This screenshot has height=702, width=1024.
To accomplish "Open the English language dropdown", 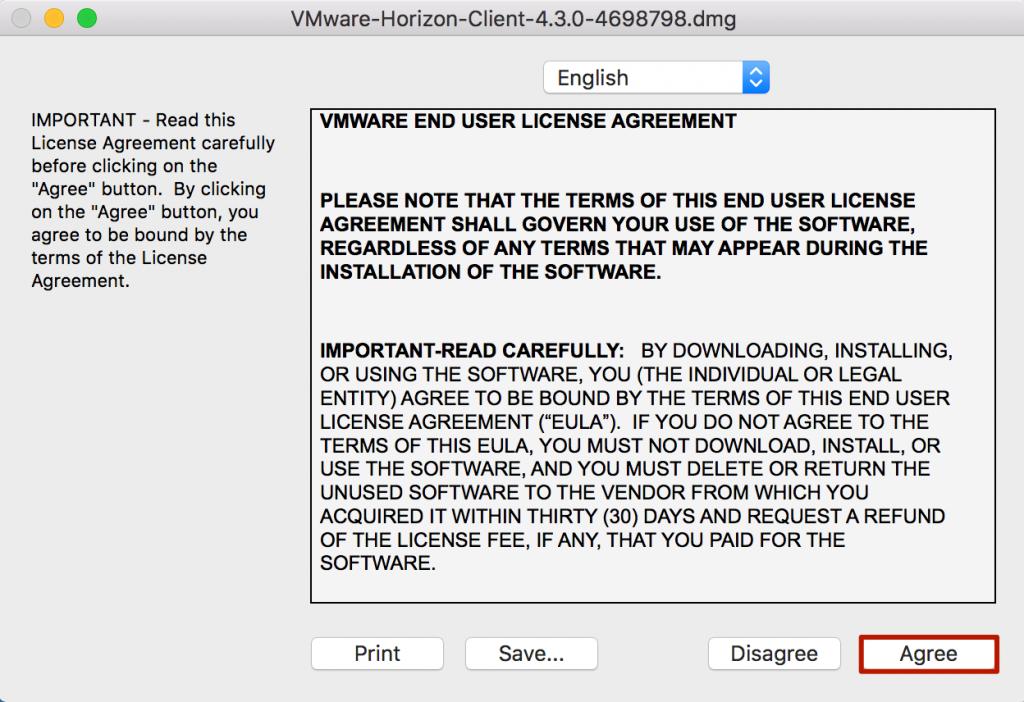I will pos(643,78).
